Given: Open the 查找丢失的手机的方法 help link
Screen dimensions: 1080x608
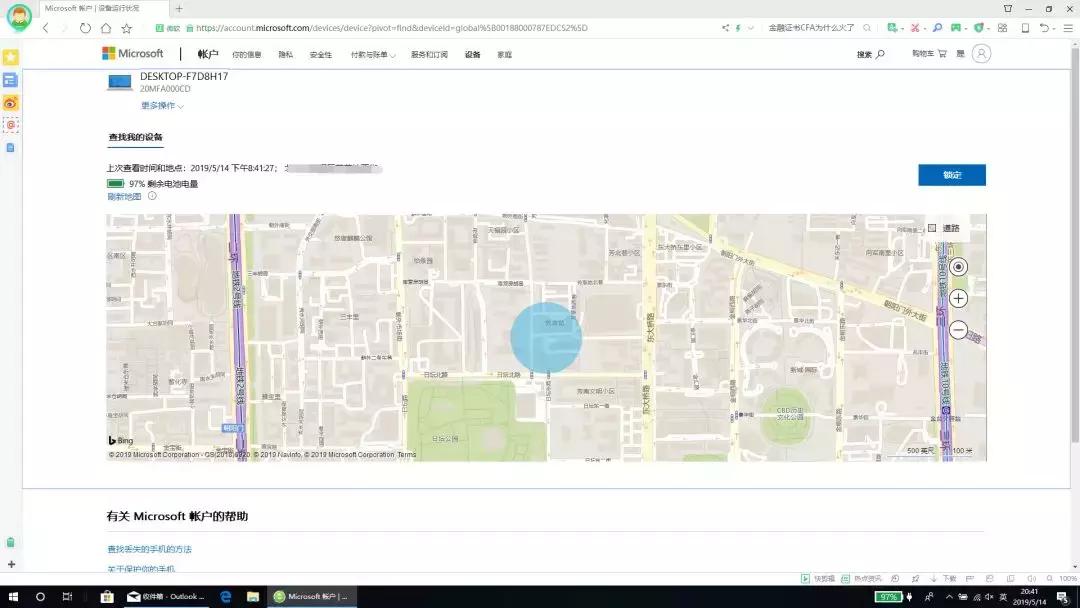Looking at the screenshot, I should 149,549.
